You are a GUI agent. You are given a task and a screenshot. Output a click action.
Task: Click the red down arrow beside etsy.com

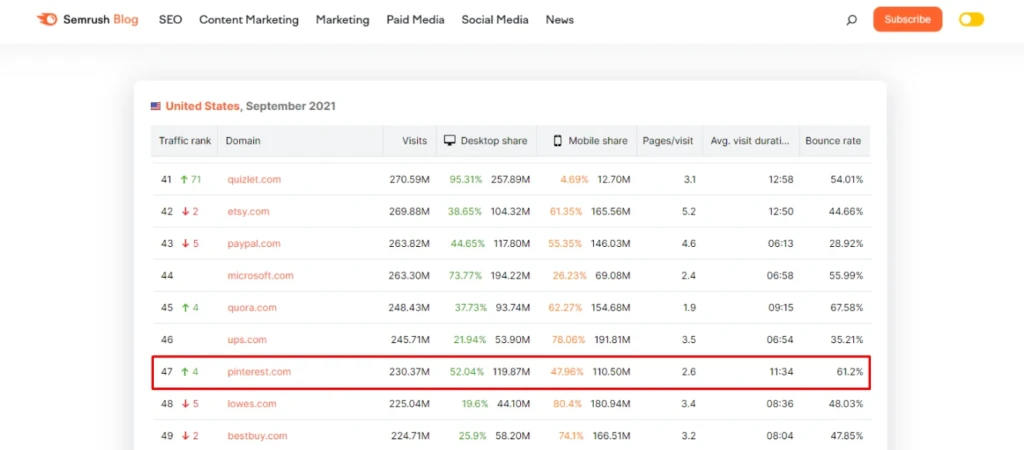(185, 212)
